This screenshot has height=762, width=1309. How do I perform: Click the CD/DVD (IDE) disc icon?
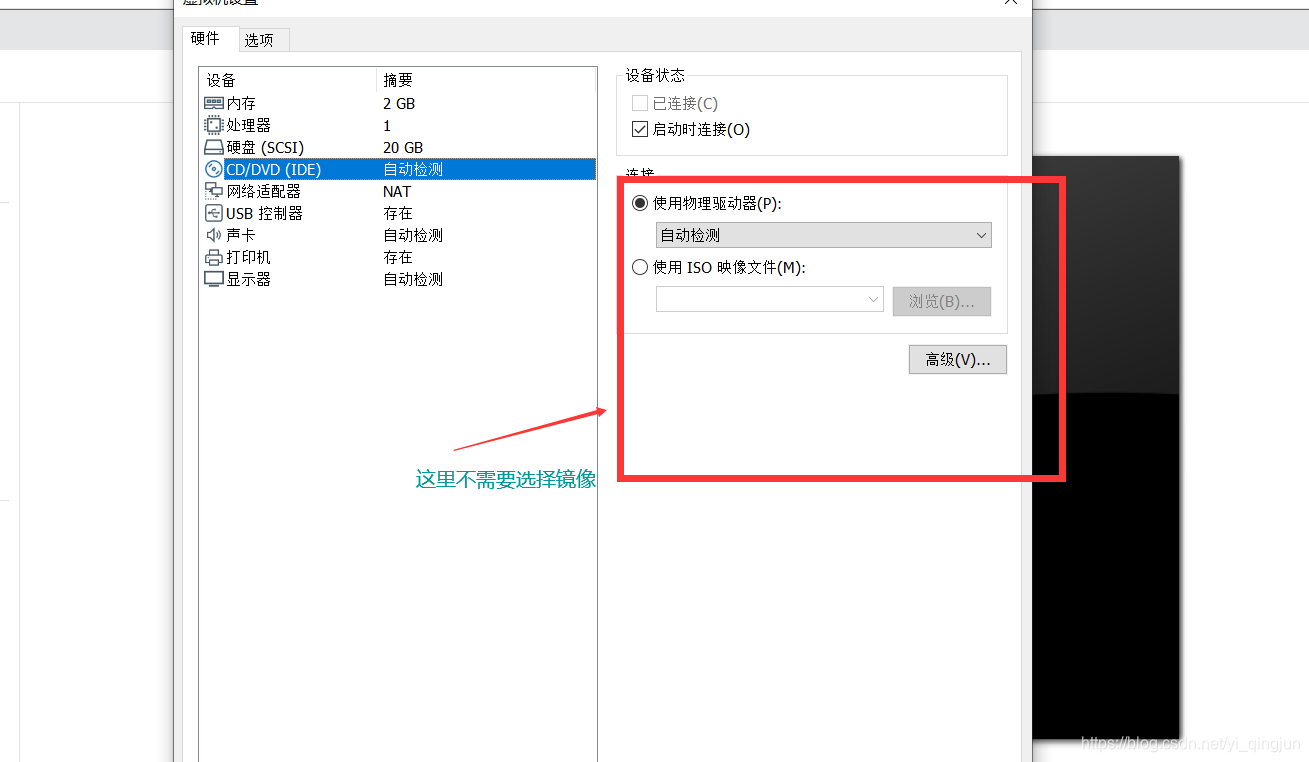(x=215, y=169)
